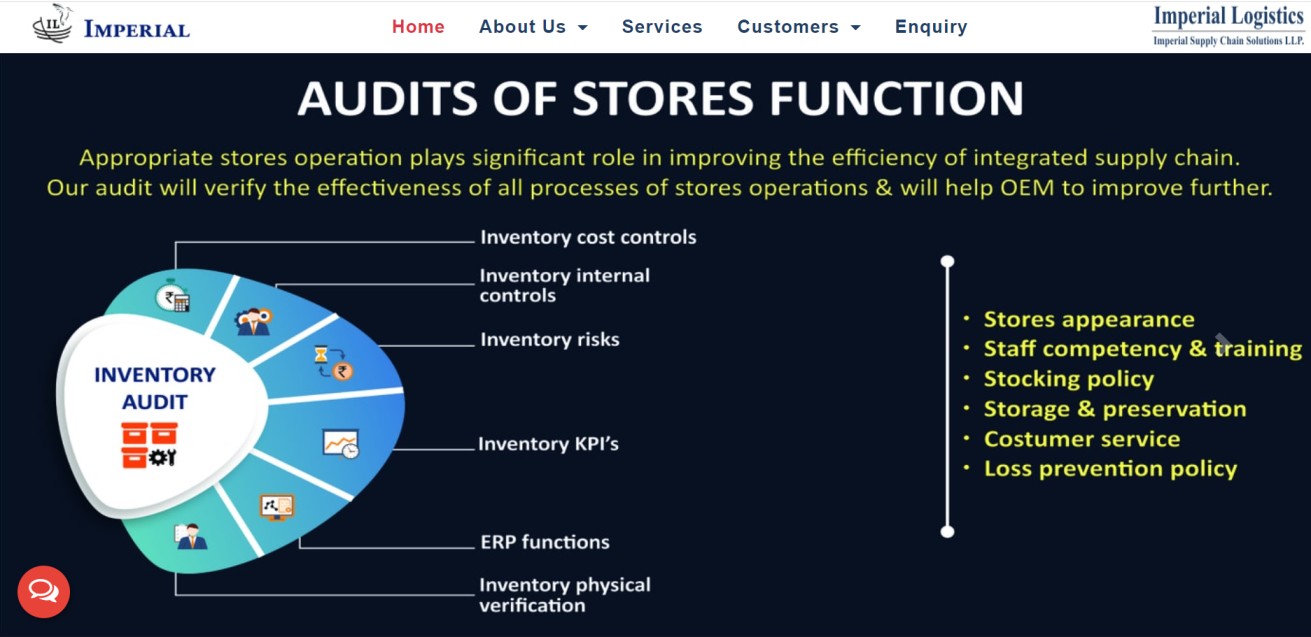The height and width of the screenshot is (637, 1311).
Task: Click the orange storage boxes Inventory Audit icon
Action: pyautogui.click(x=149, y=445)
